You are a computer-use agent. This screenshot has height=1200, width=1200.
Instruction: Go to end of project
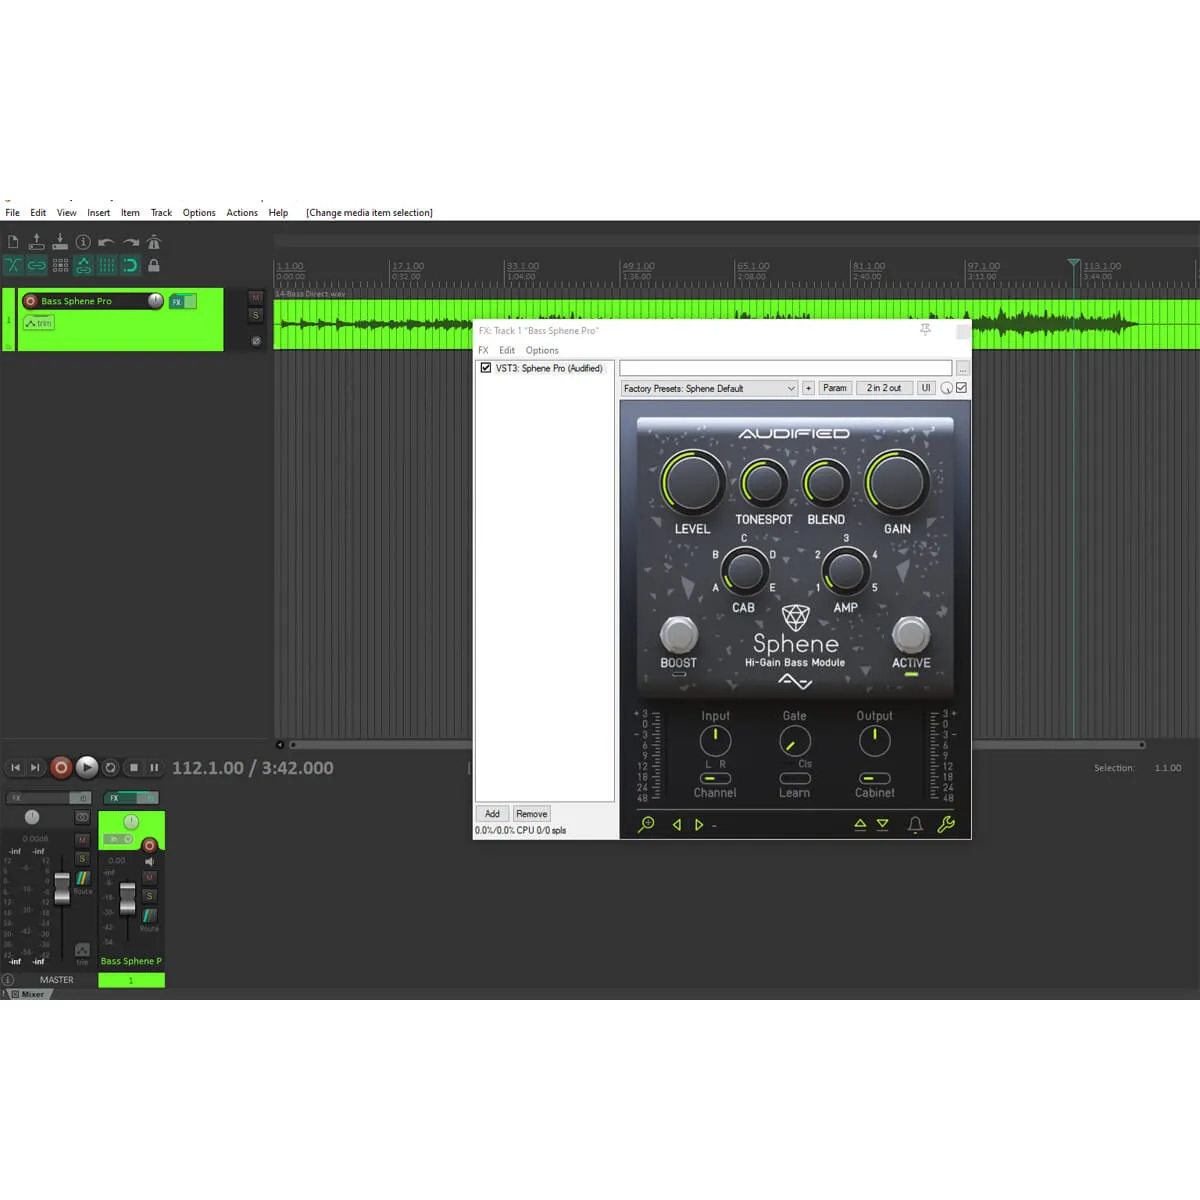36,768
